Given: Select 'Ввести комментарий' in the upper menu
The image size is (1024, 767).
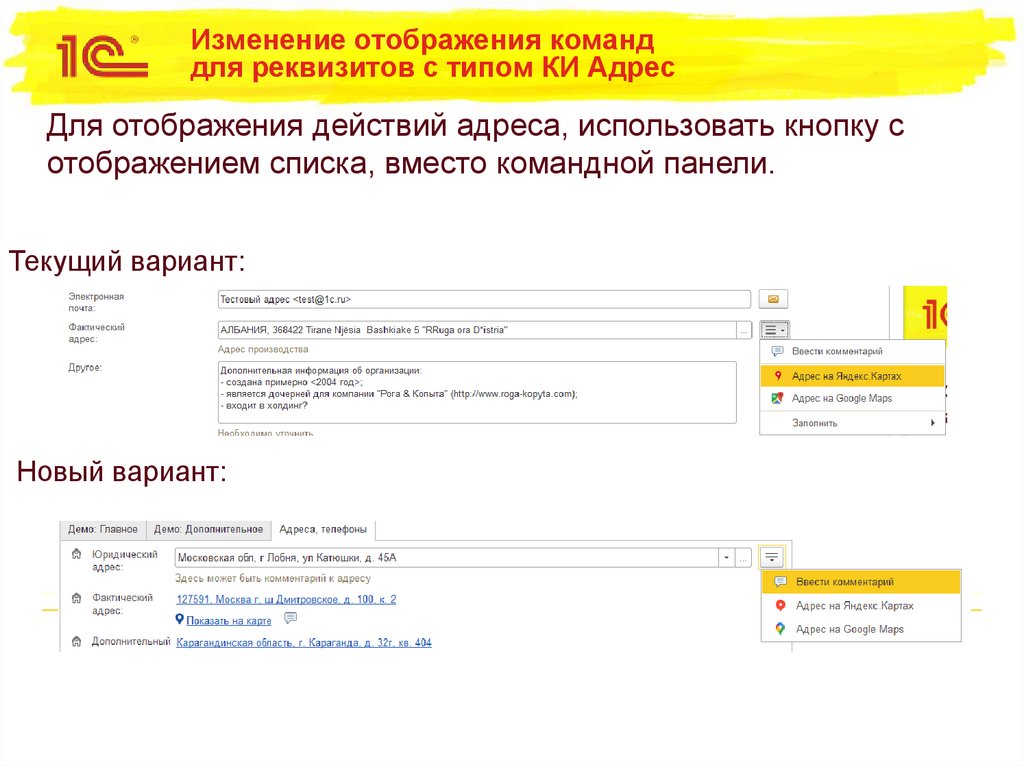Looking at the screenshot, I should (x=852, y=351).
